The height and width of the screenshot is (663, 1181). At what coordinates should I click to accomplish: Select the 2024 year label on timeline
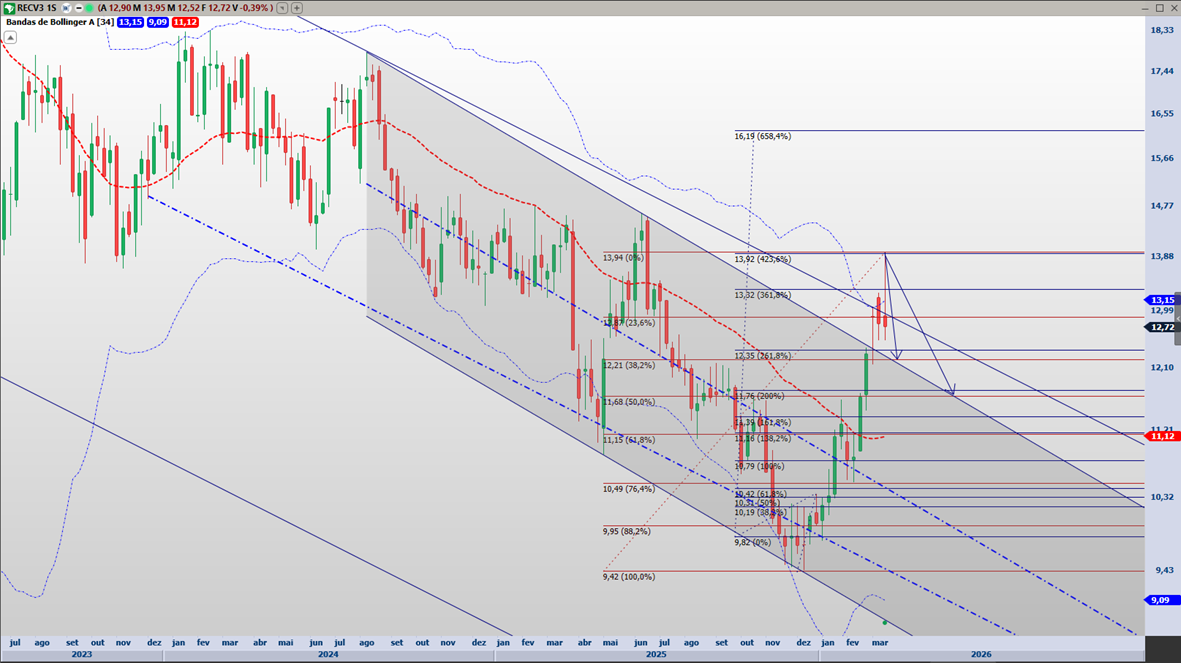(328, 655)
